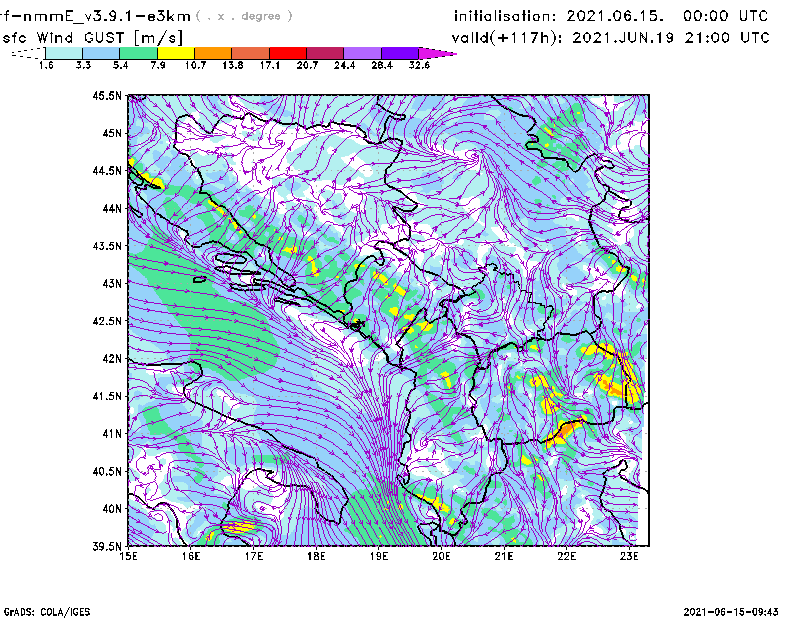
Task: Click the '22E' longitude label
Action: point(566,556)
